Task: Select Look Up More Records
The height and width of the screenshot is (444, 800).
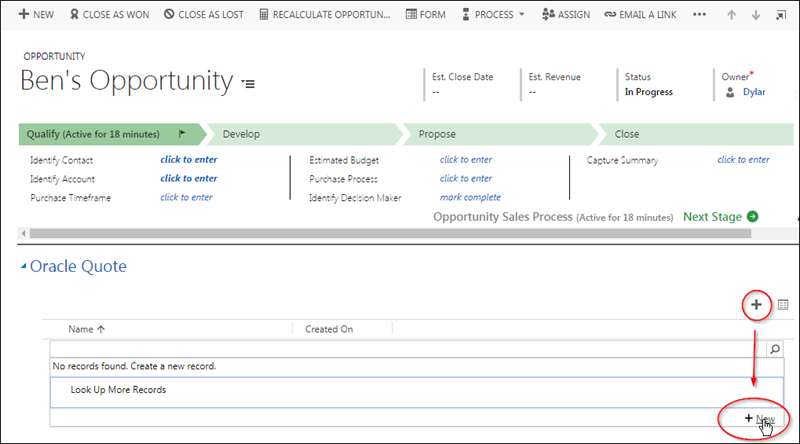Action: point(118,389)
